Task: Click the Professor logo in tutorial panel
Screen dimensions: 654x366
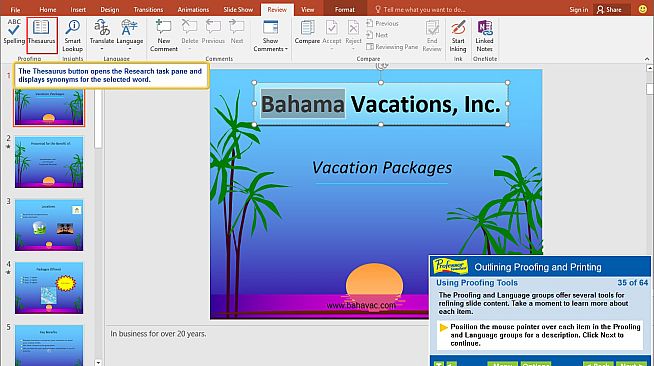Action: [x=450, y=266]
